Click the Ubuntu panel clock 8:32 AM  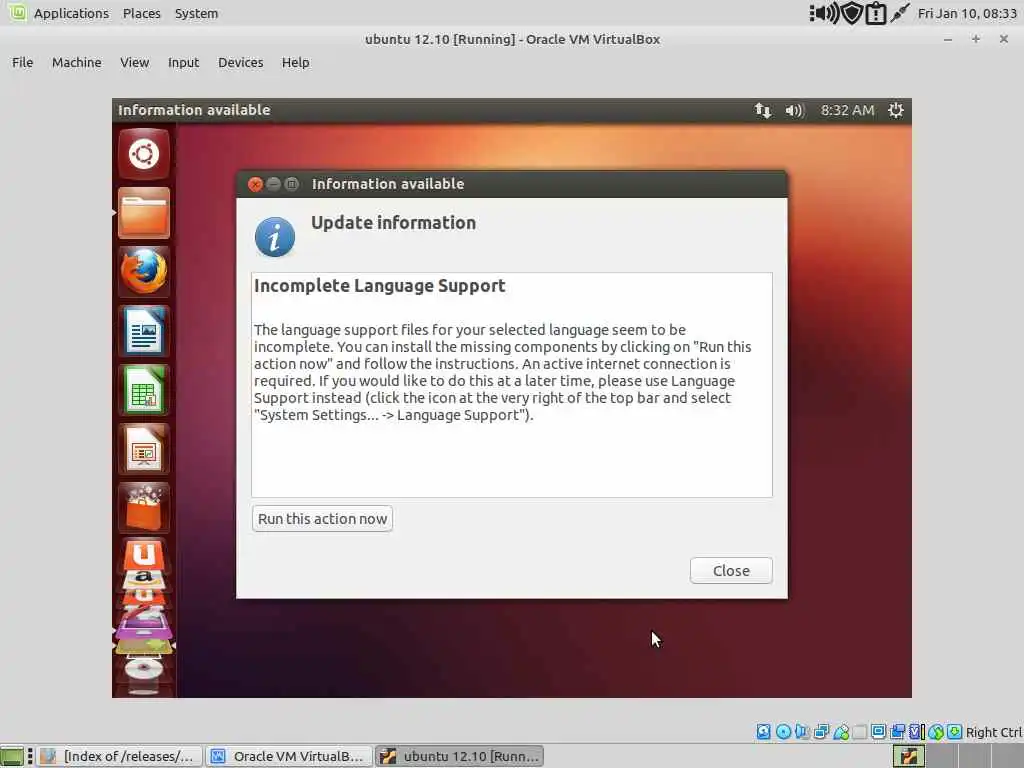pyautogui.click(x=848, y=110)
